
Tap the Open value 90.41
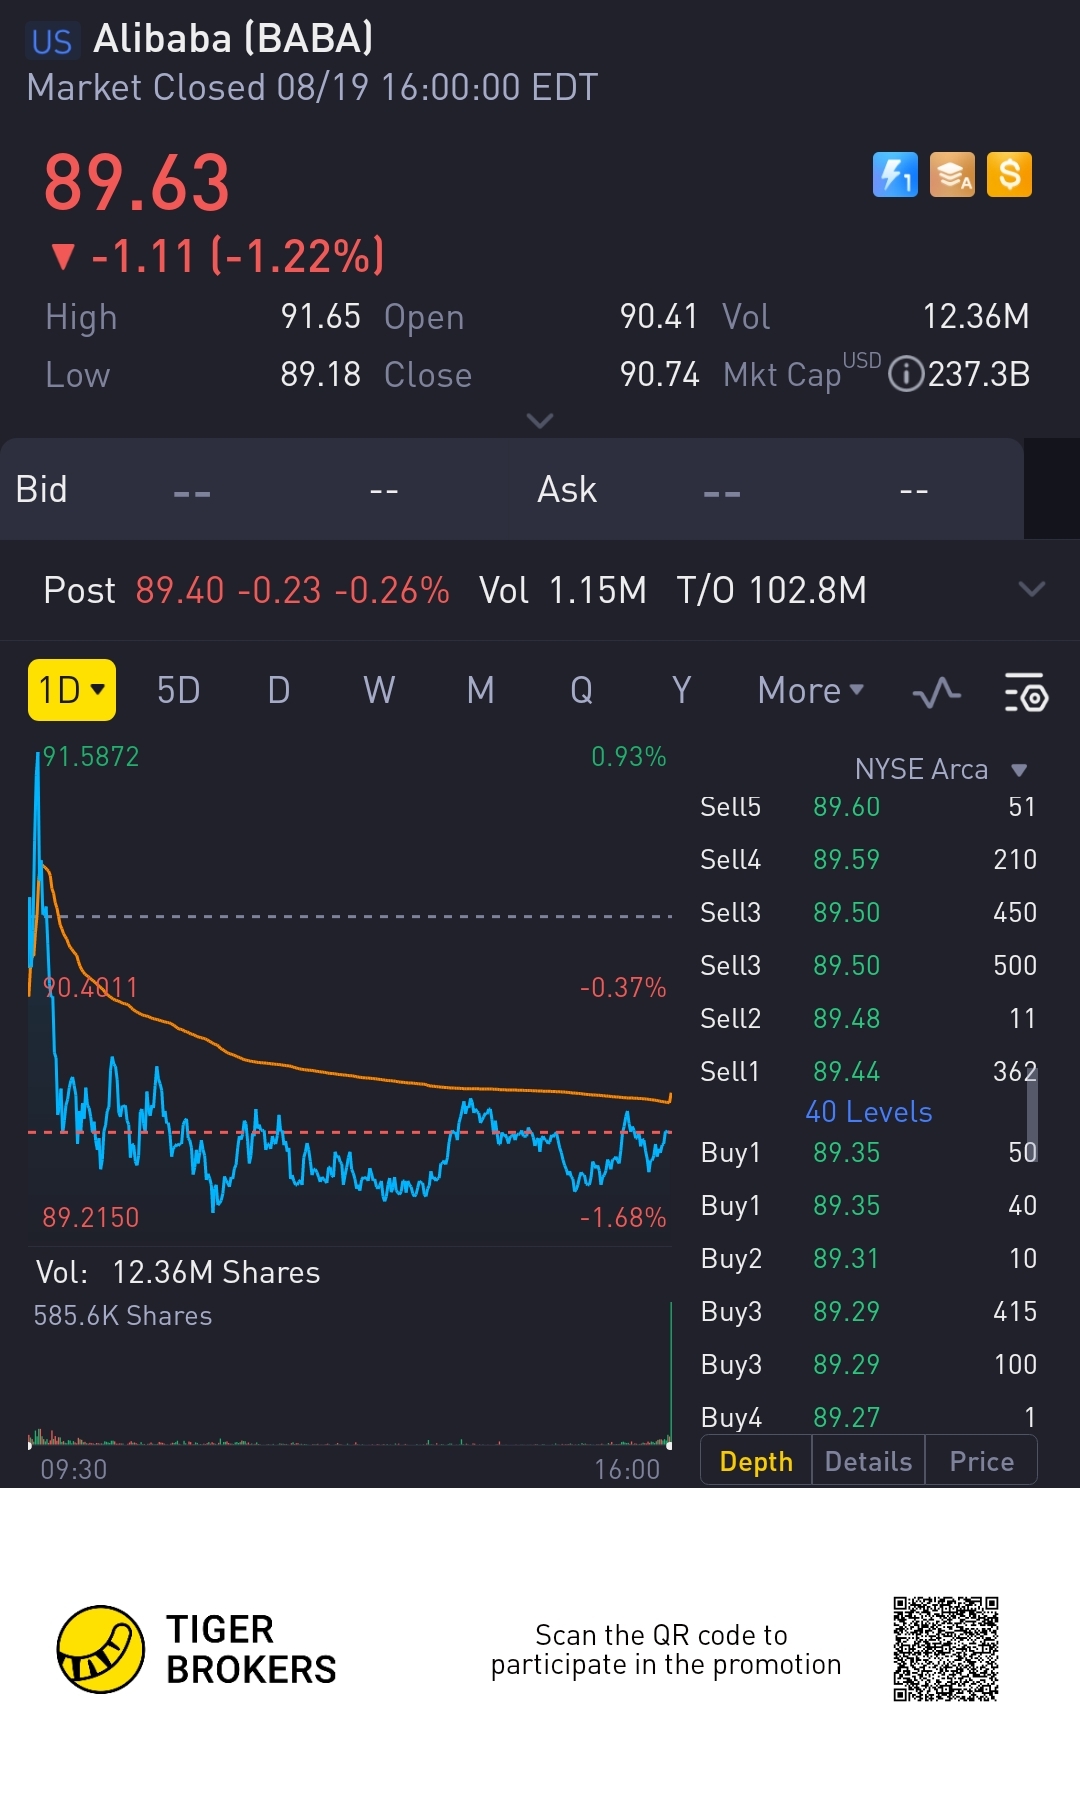(658, 316)
